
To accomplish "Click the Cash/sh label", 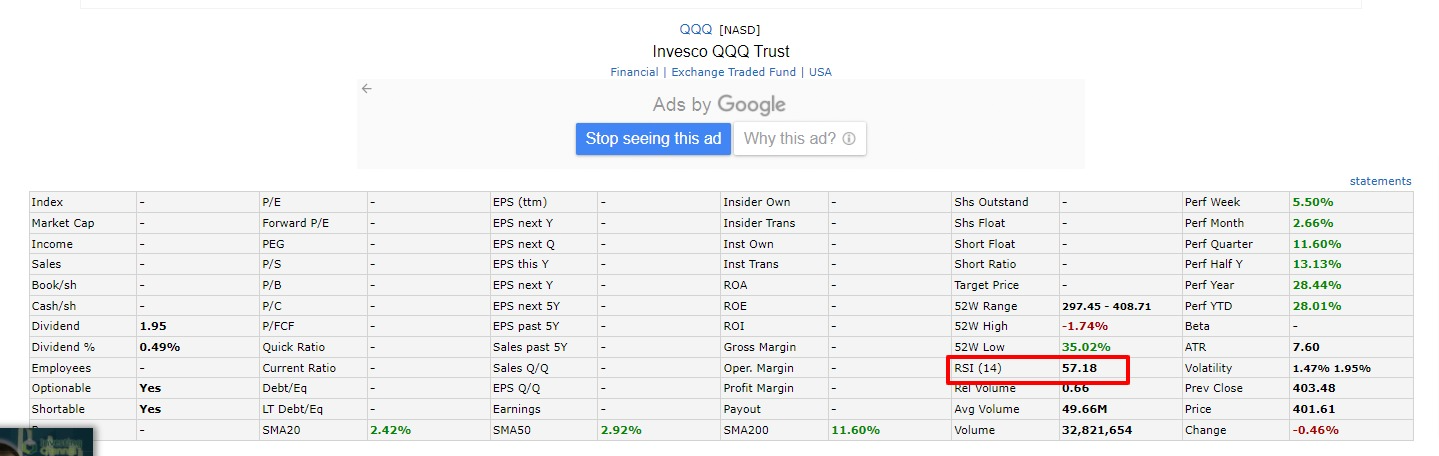I will click(54, 306).
